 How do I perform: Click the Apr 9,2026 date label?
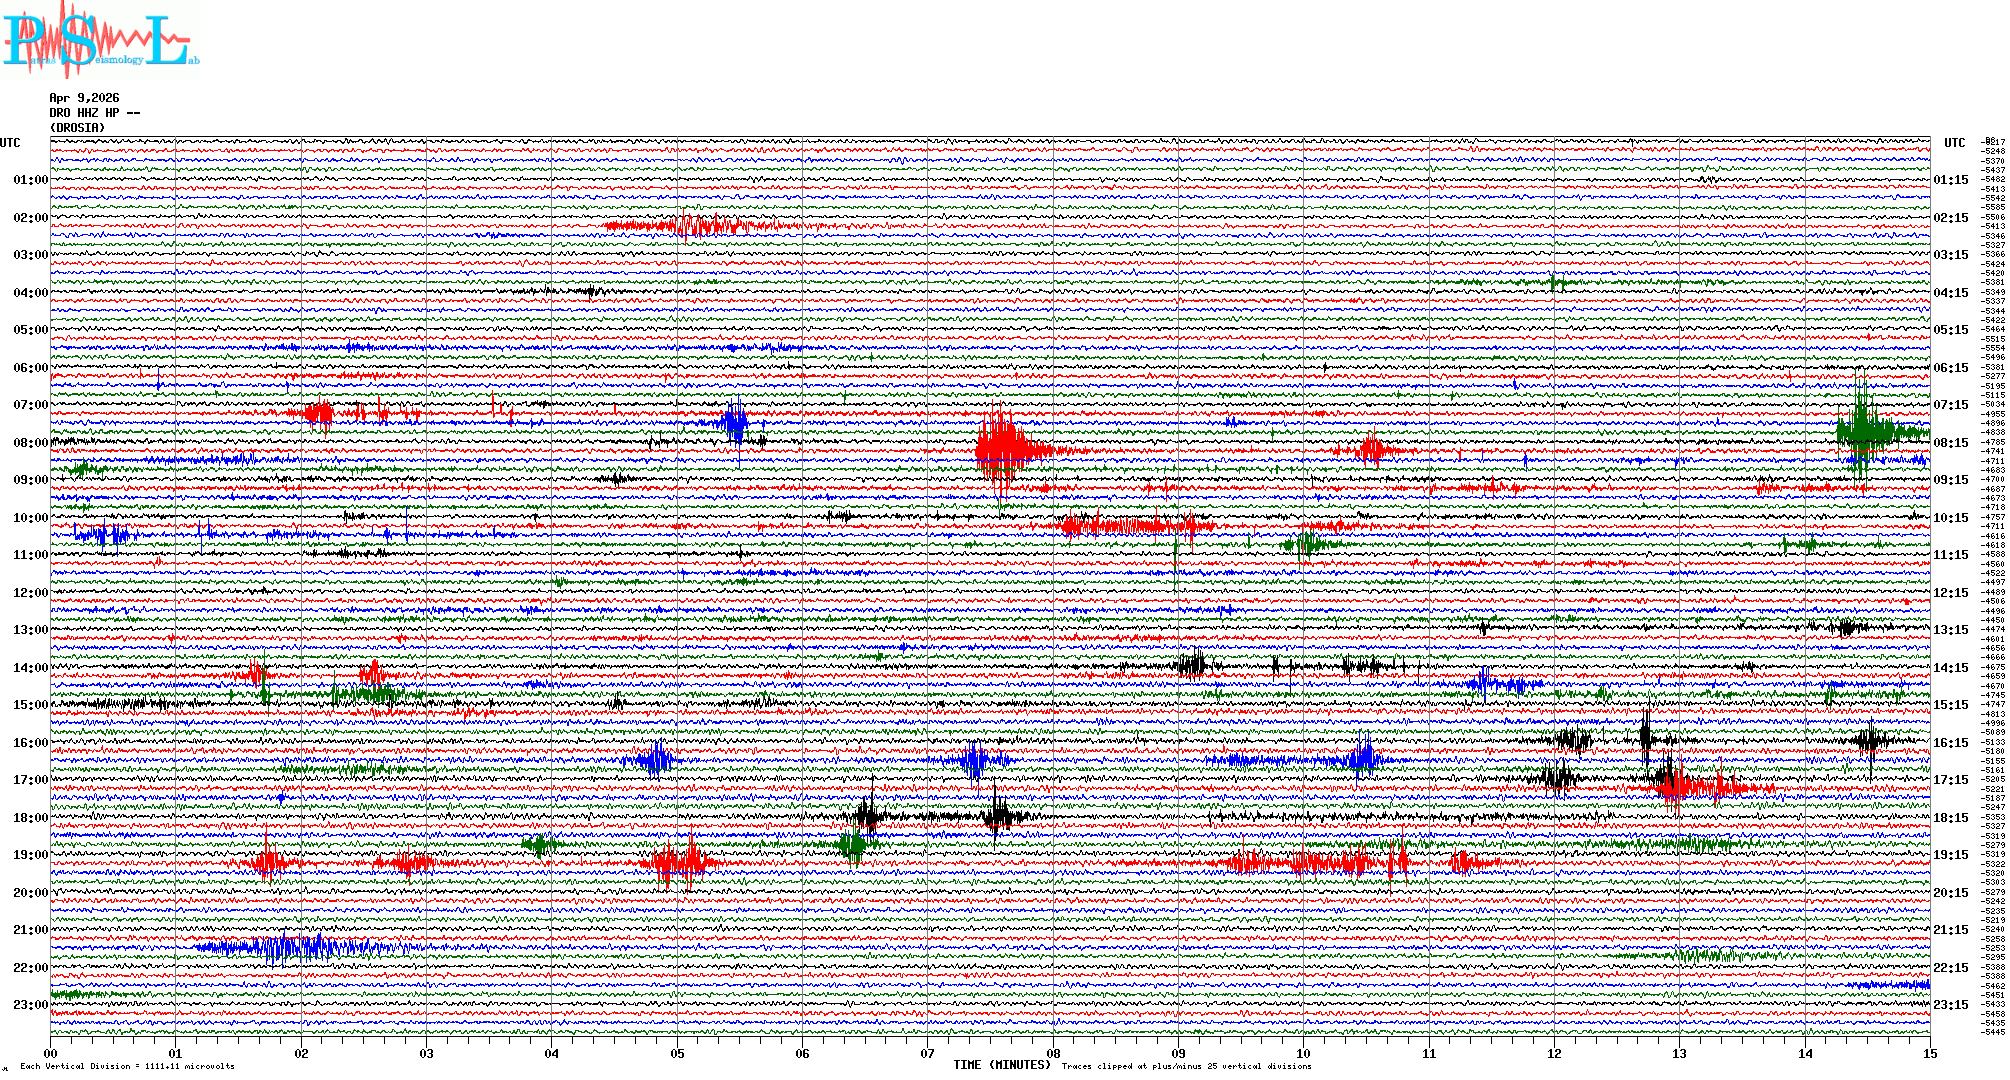click(84, 98)
